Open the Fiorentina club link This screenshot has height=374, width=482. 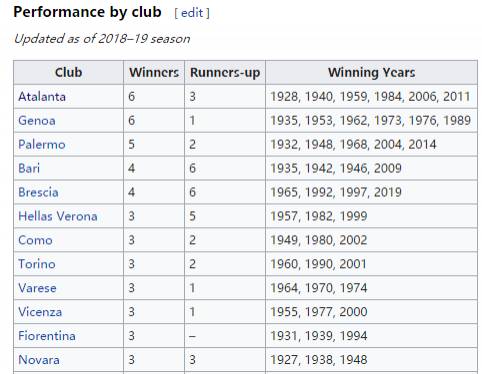[47, 336]
